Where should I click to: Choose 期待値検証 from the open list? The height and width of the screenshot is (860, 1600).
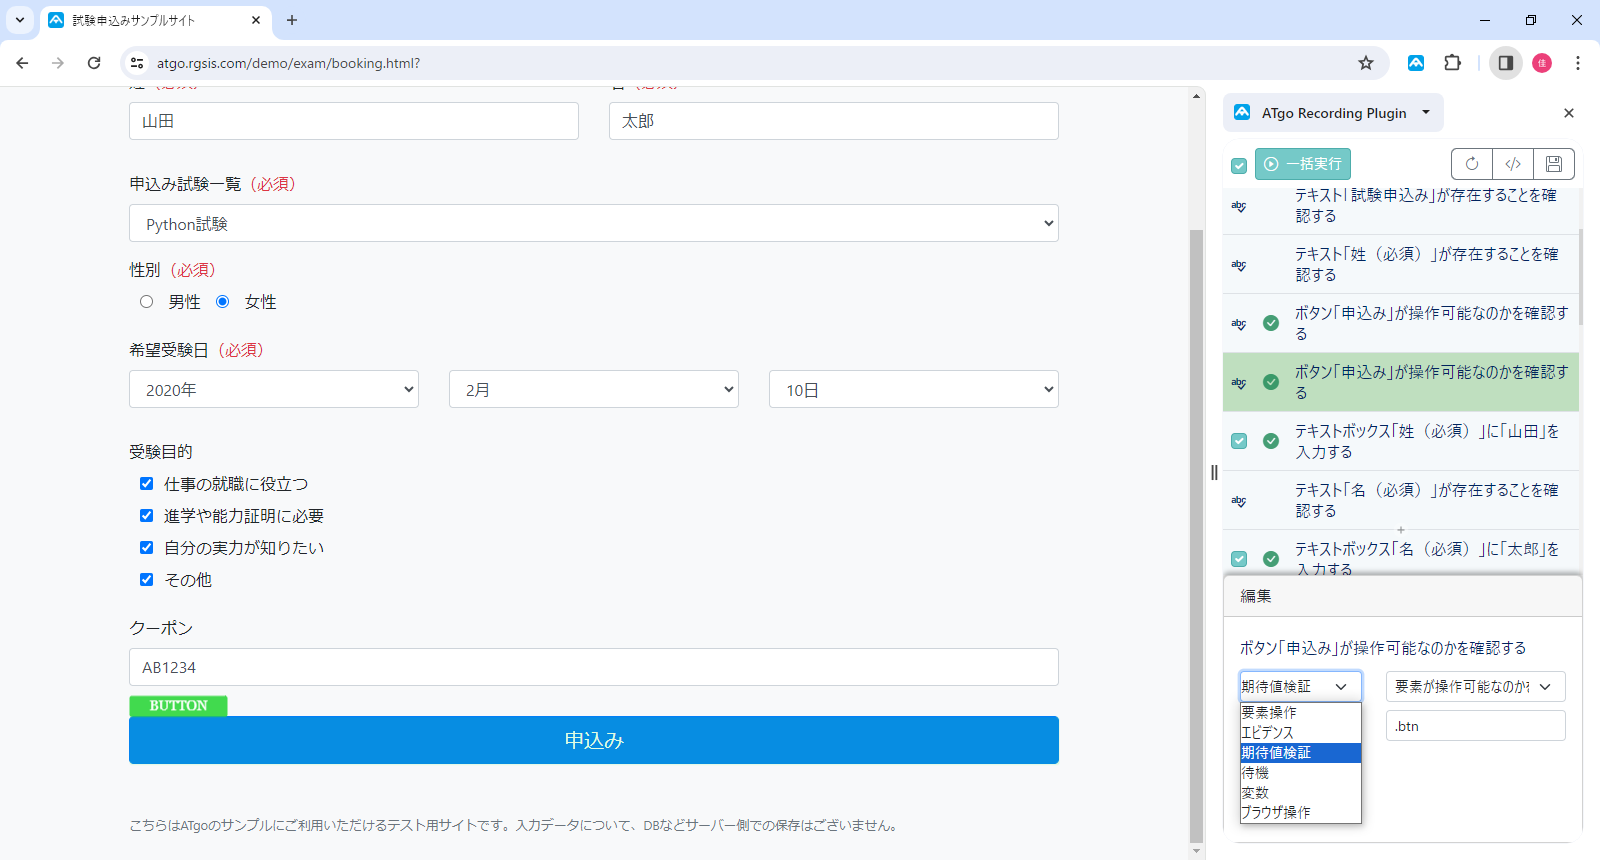(1300, 753)
